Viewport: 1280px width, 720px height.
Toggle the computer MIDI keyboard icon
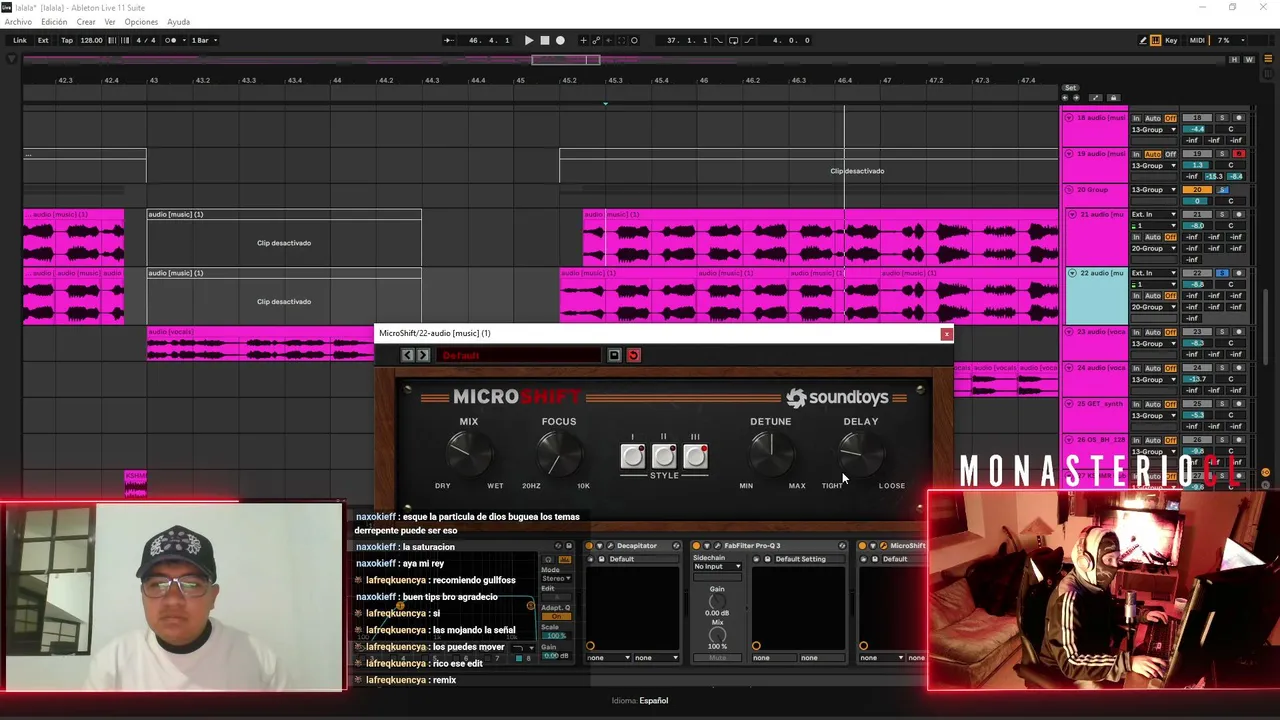click(x=1156, y=40)
